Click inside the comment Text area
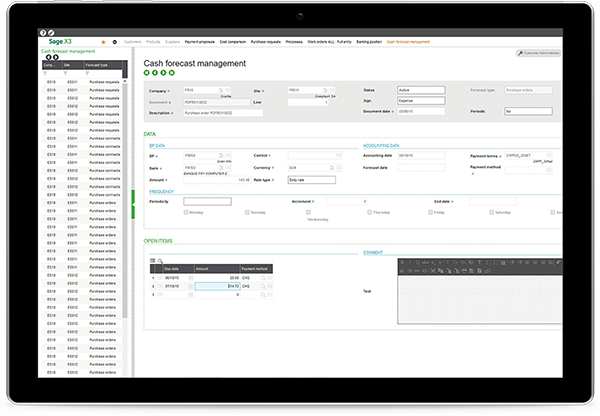The width and height of the screenshot is (600, 416). tap(480, 300)
